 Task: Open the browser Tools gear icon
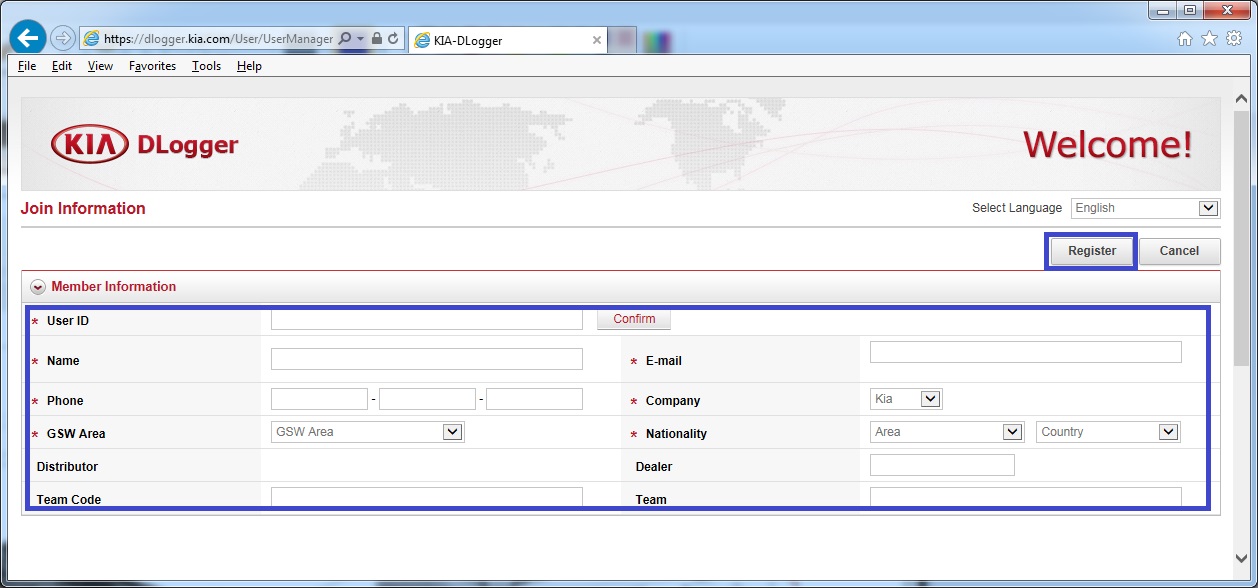[x=1233, y=39]
